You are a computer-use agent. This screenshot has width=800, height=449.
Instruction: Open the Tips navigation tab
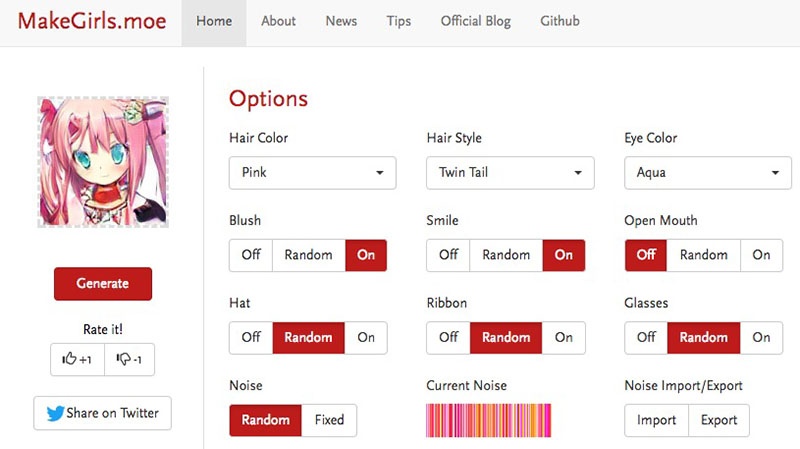pos(398,21)
